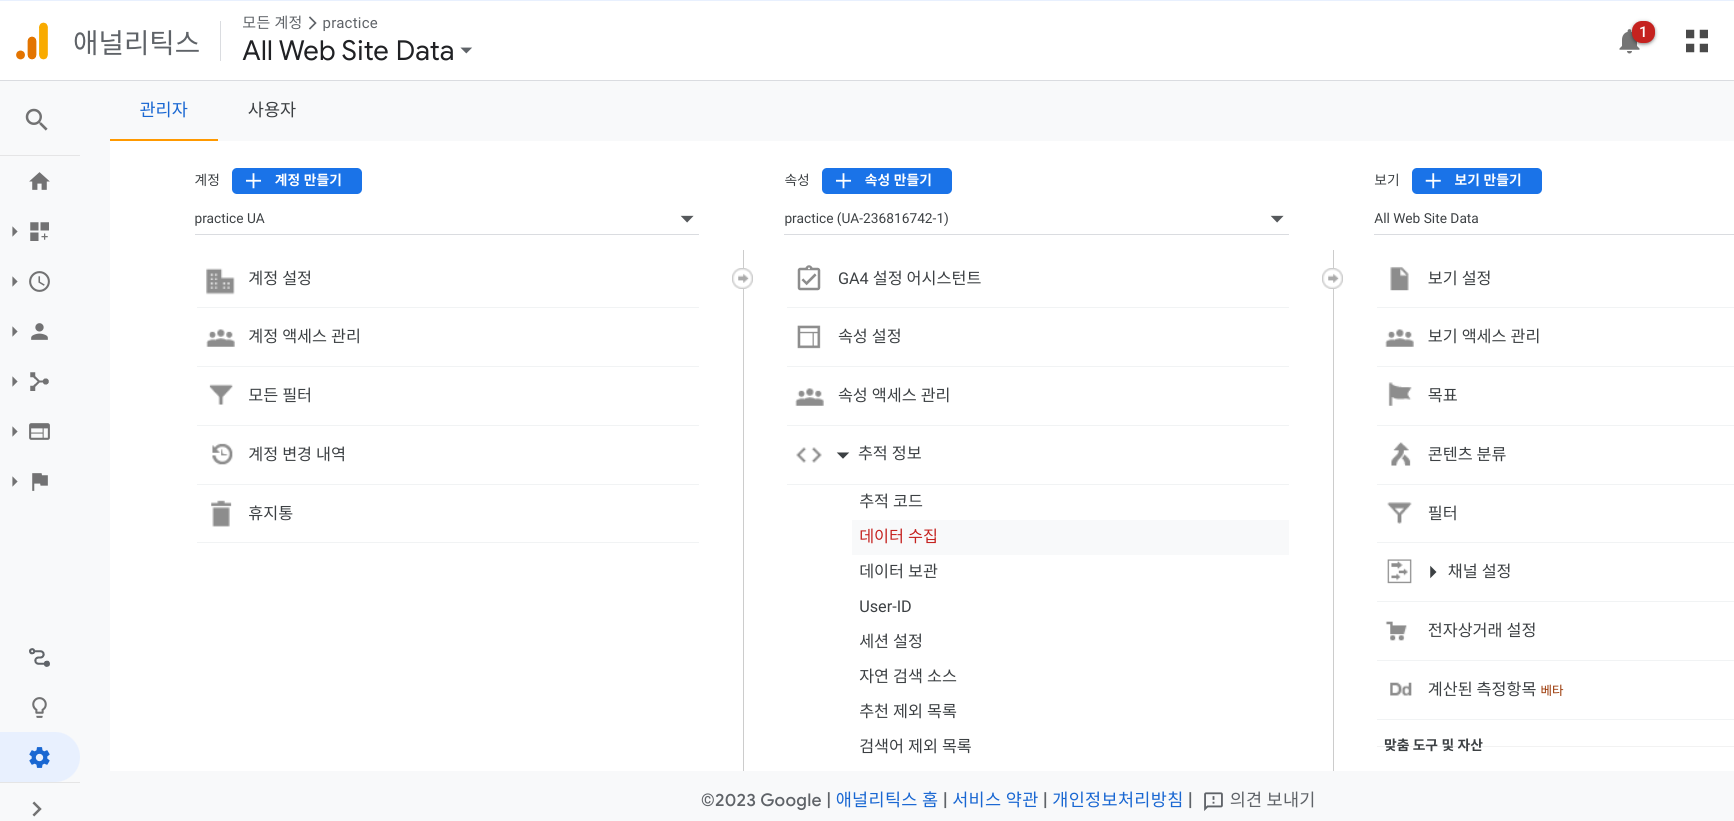The image size is (1734, 821).
Task: Go to Home via the house icon
Action: click(39, 181)
